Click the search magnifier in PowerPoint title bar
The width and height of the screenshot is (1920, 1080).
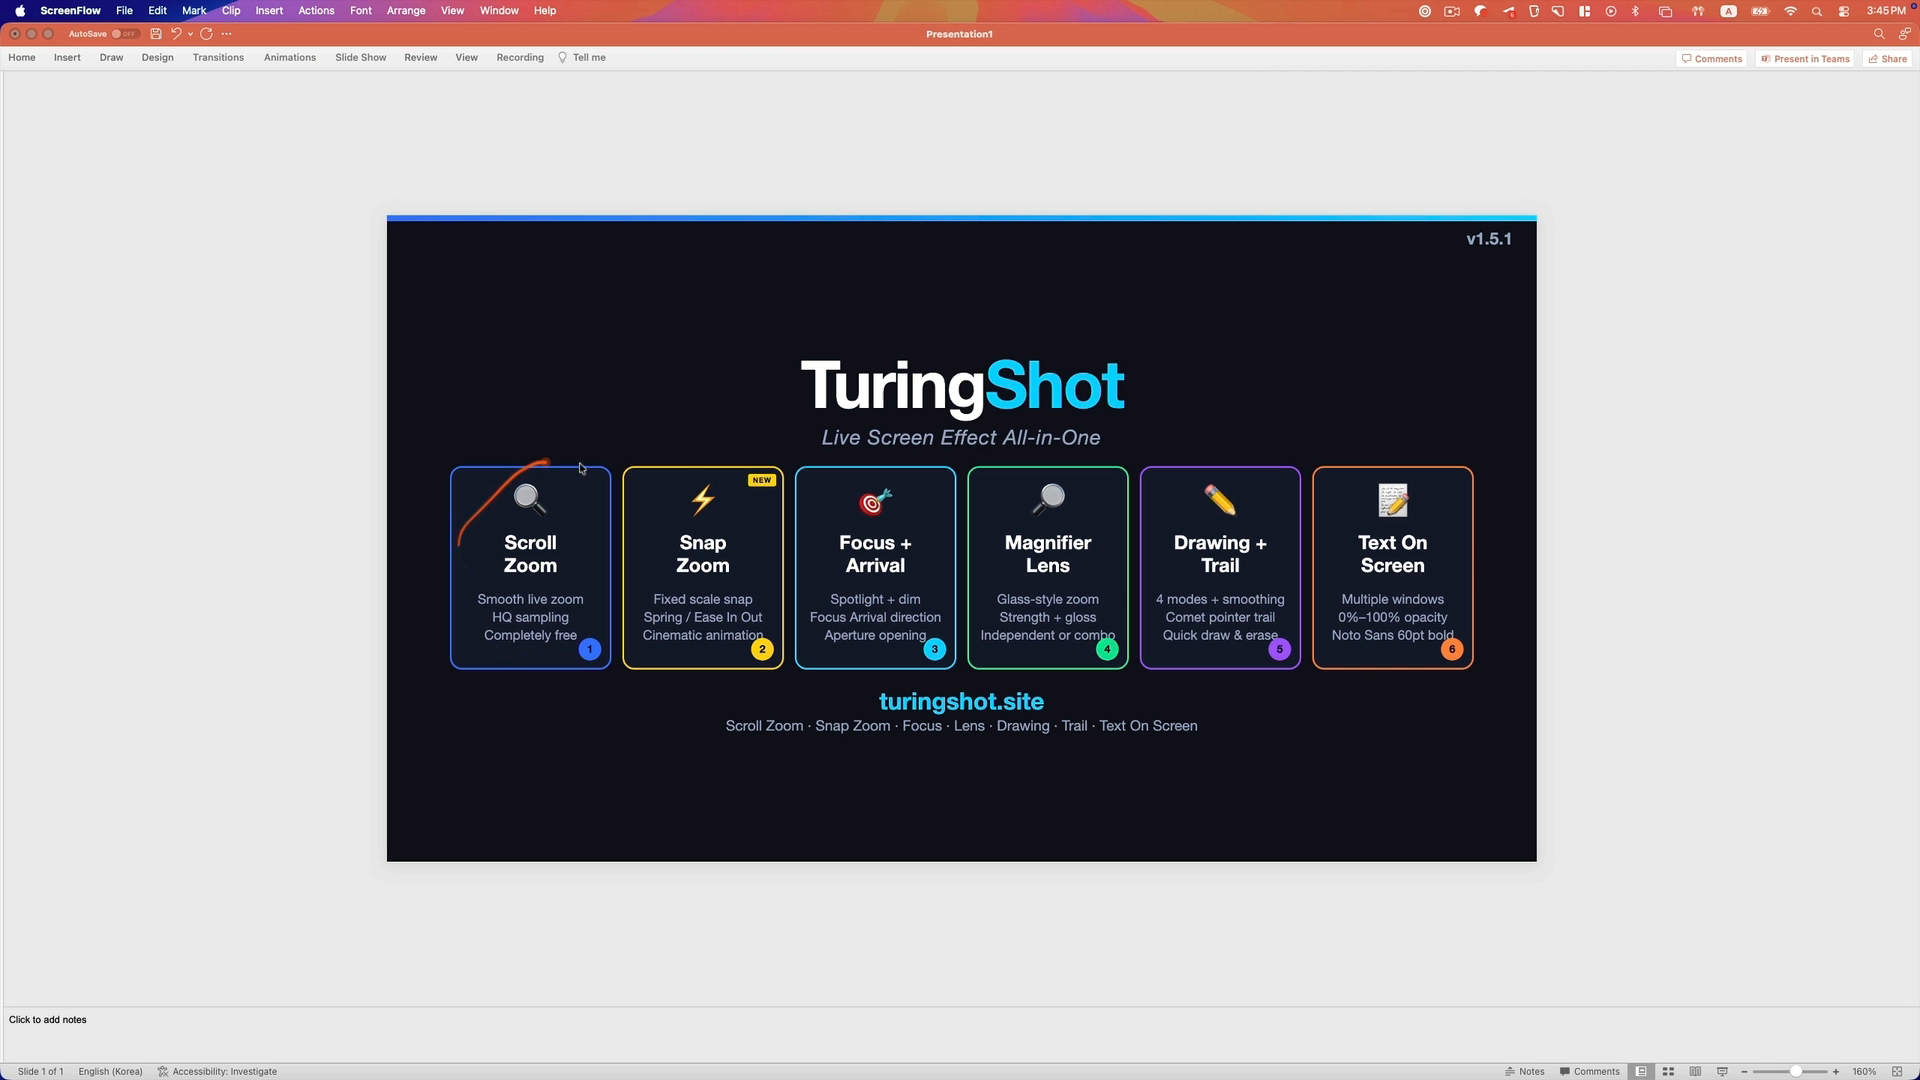tap(1879, 34)
